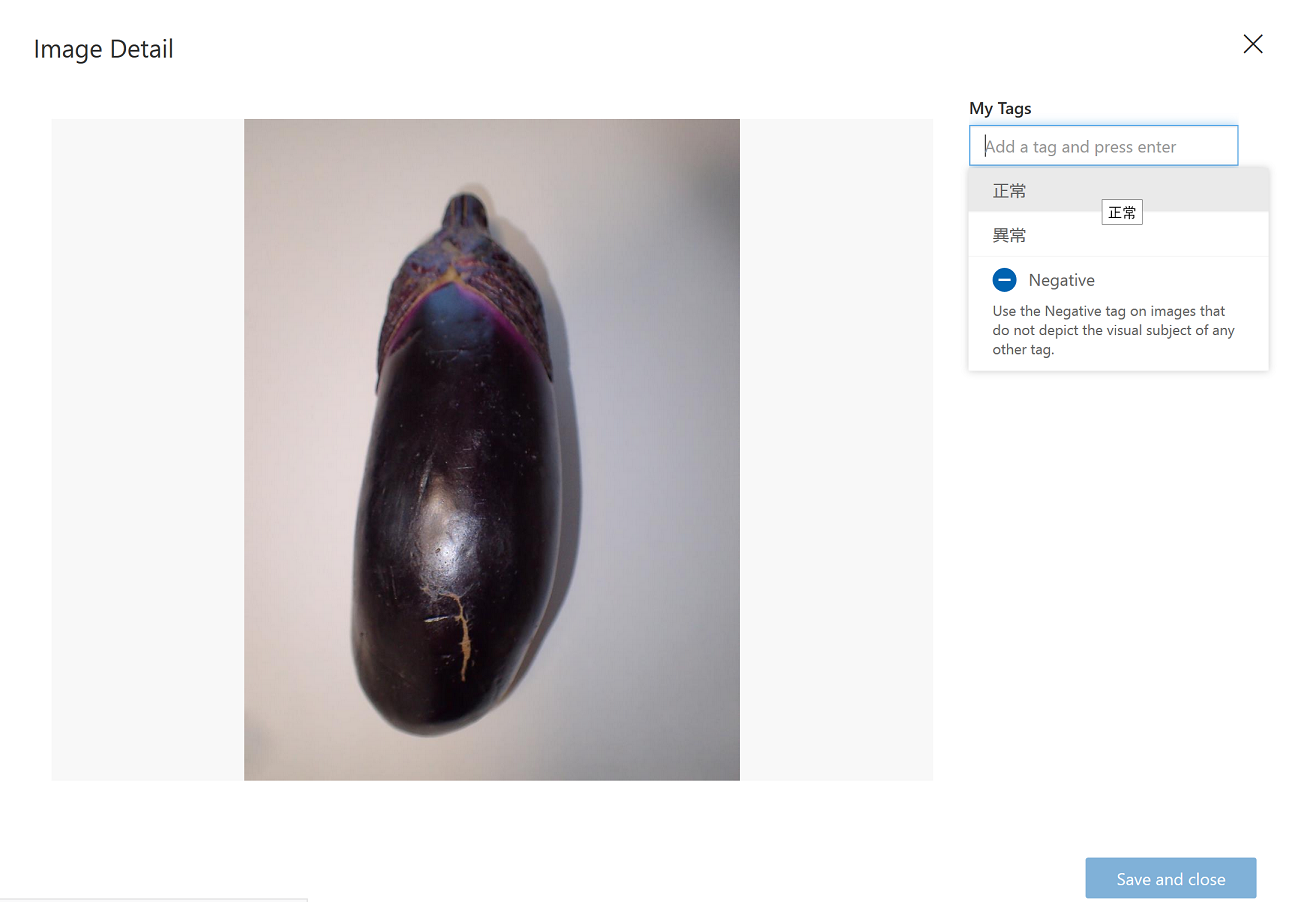
Task: Click the tan scratch mark on eggplant
Action: click(x=457, y=625)
